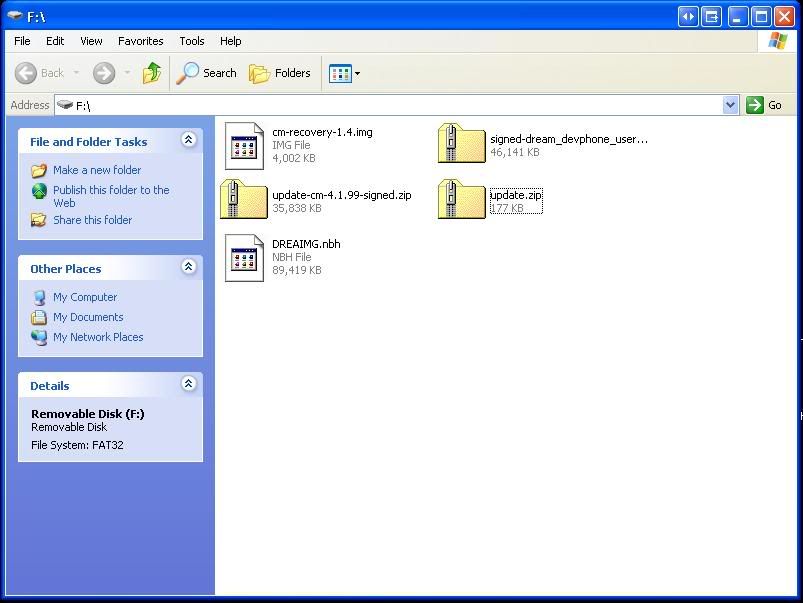The height and width of the screenshot is (603, 803).
Task: Click the My Network Places icon
Action: [x=39, y=338]
